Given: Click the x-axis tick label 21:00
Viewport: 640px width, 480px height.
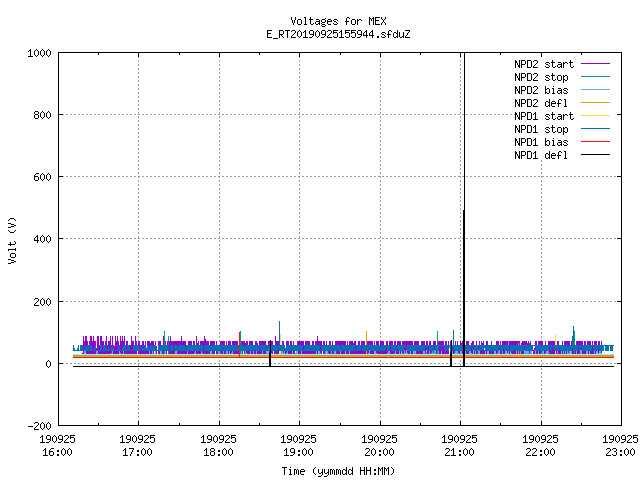Looking at the screenshot, I should [x=459, y=453].
